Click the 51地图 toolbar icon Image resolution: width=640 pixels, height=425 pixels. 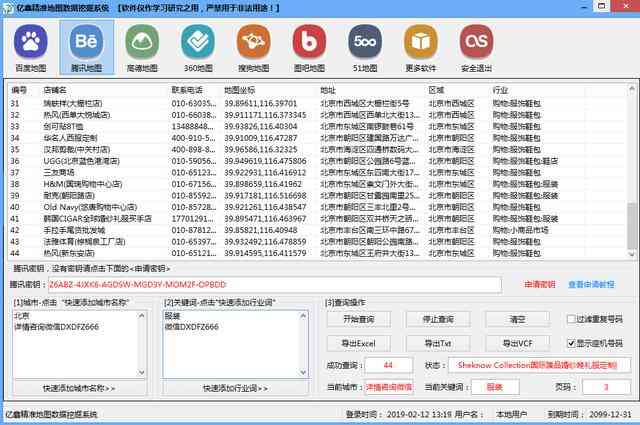(365, 48)
